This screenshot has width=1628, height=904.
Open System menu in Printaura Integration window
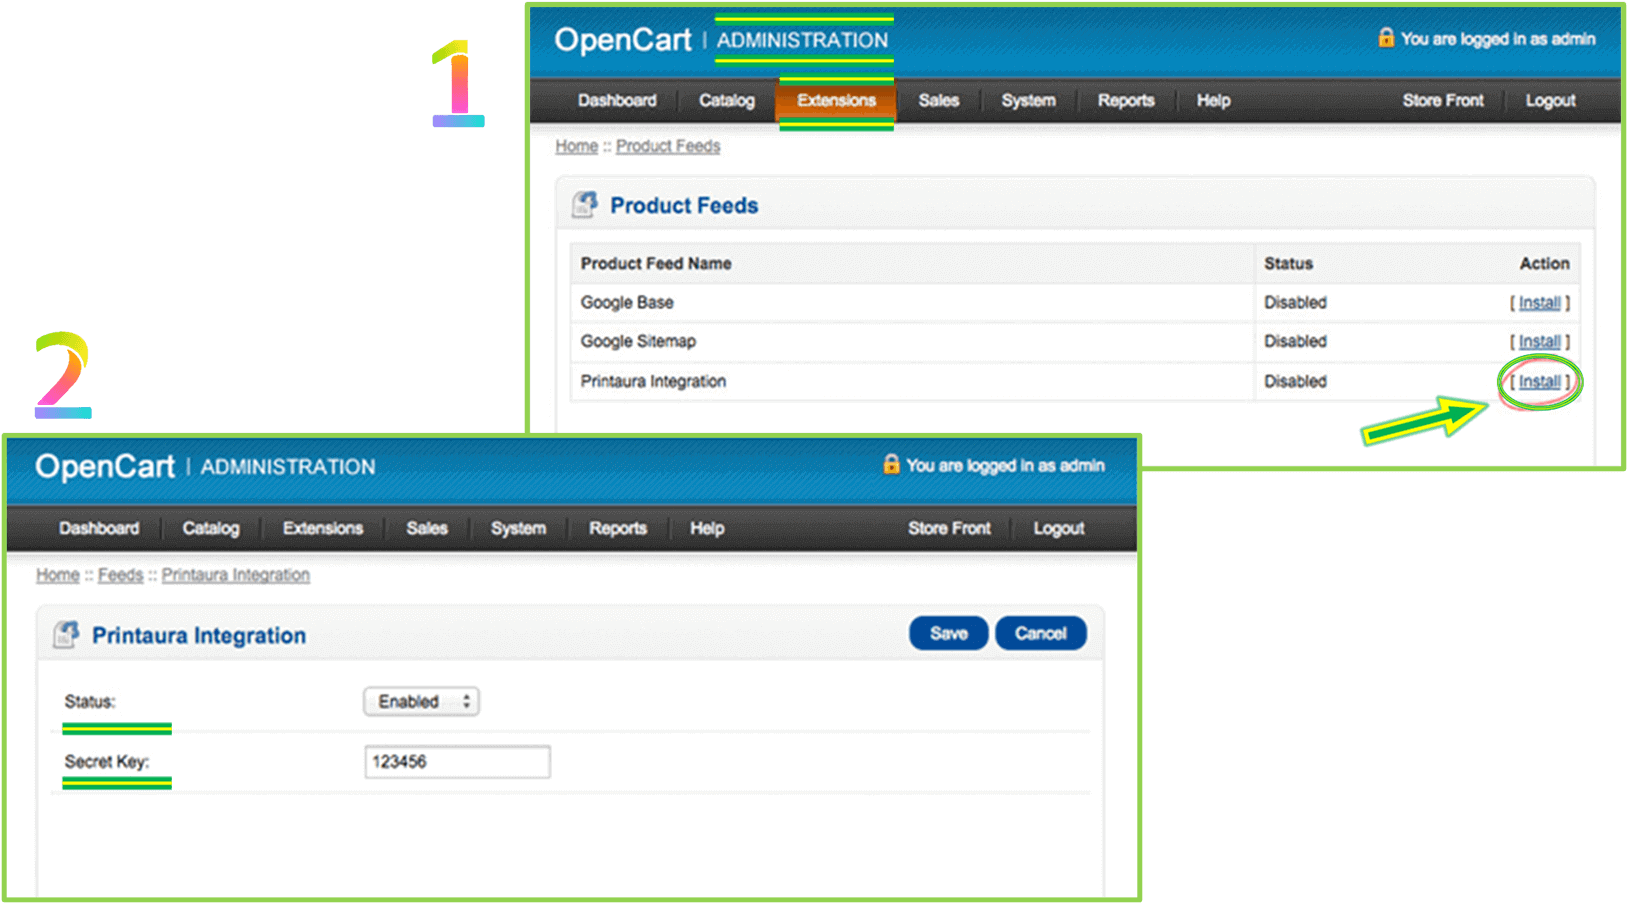[518, 528]
